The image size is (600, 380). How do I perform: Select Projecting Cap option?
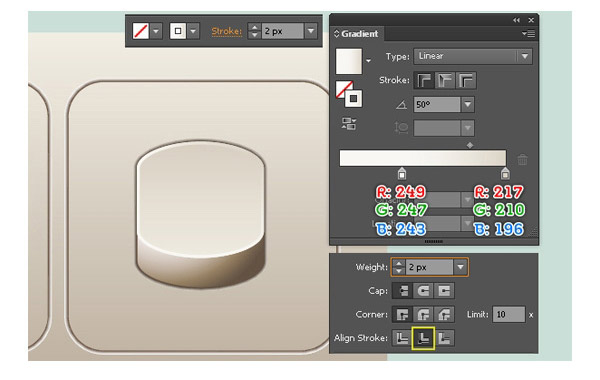(x=444, y=291)
